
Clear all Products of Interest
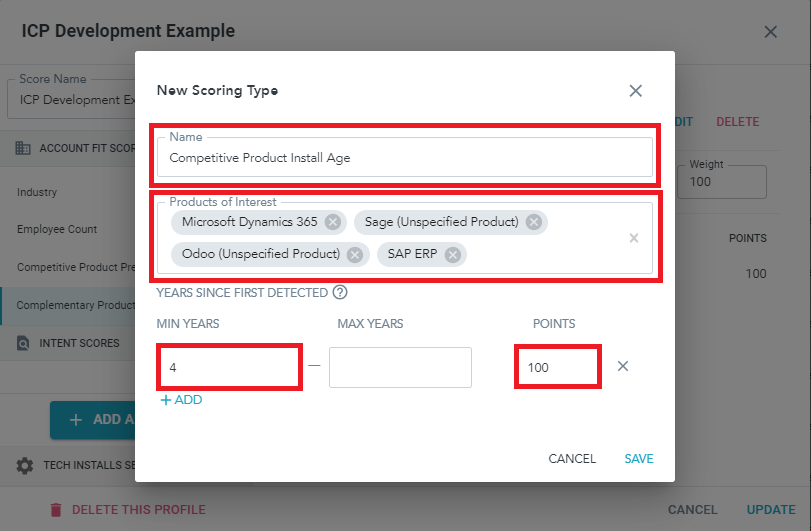point(633,238)
